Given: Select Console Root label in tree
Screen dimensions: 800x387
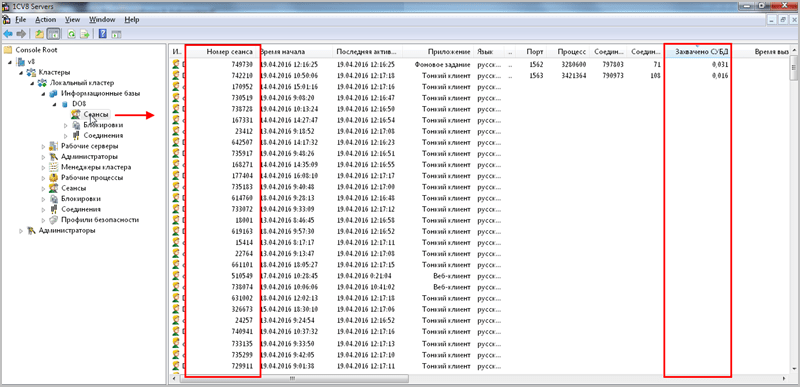Looking at the screenshot, I should (36, 50).
